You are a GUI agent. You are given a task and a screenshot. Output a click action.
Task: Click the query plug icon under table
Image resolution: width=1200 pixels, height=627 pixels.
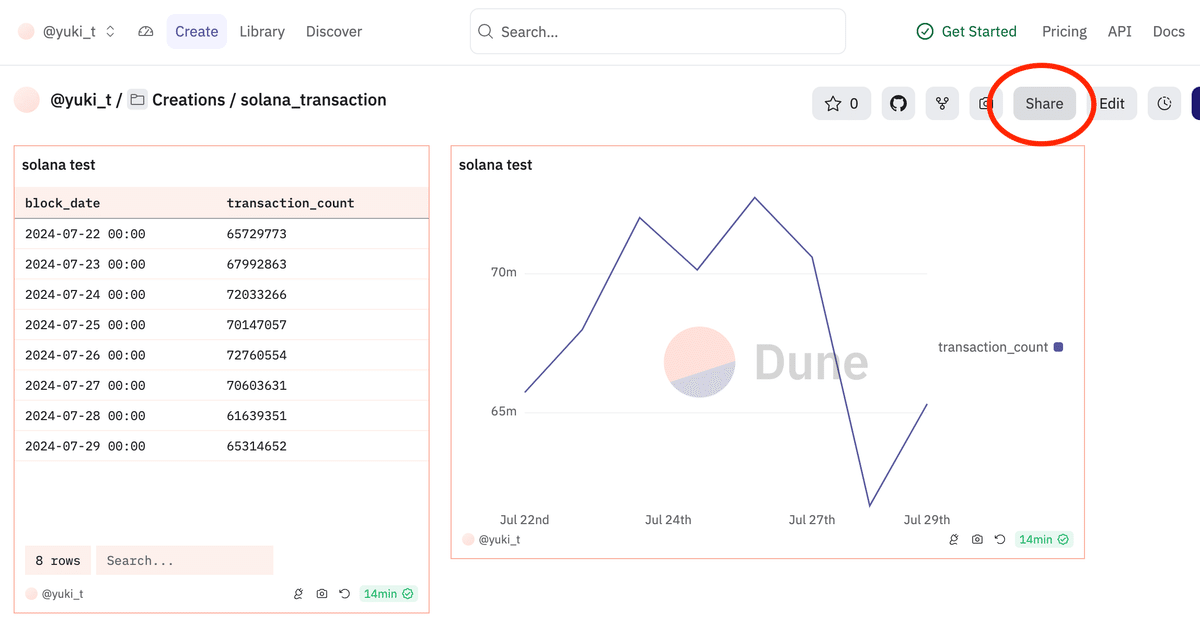[x=298, y=594]
